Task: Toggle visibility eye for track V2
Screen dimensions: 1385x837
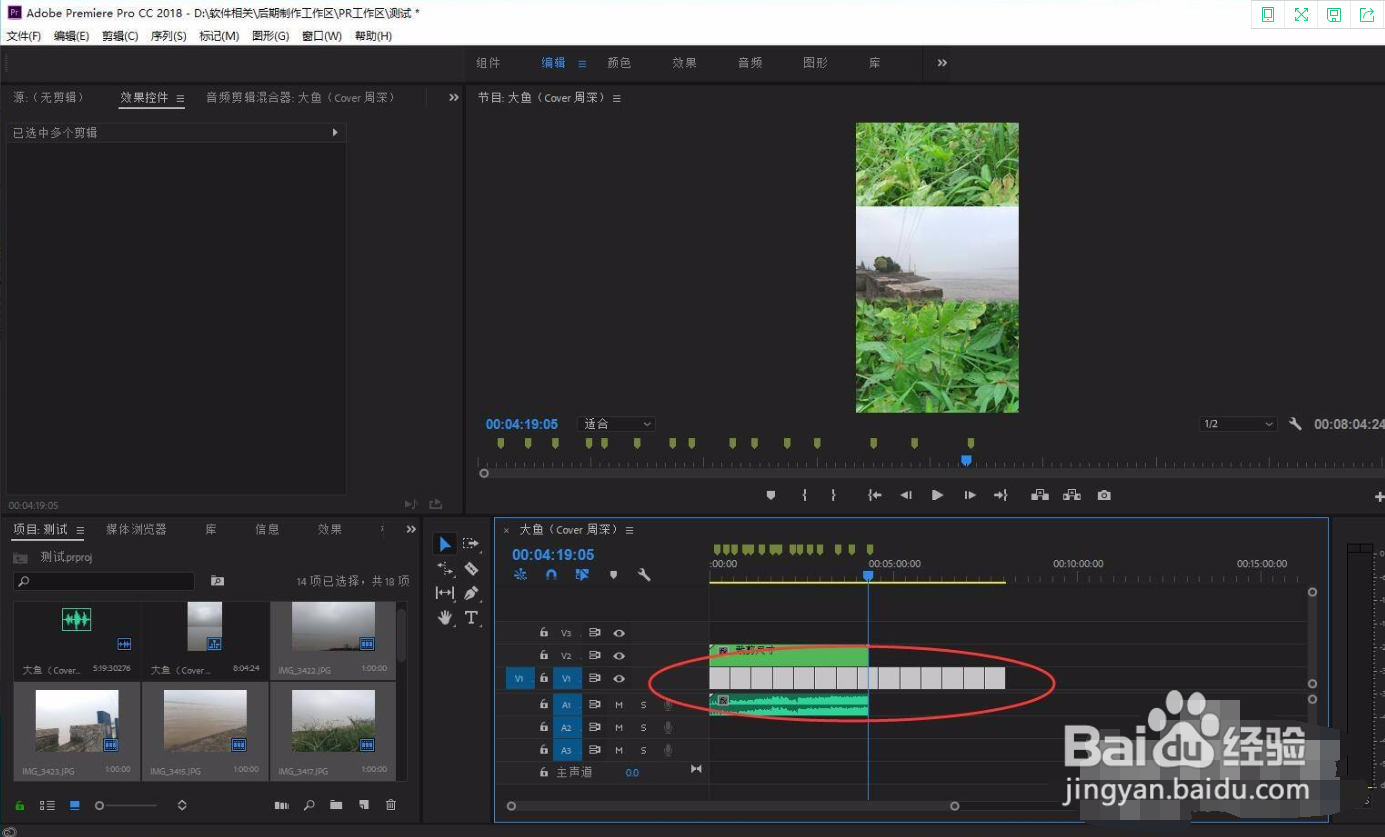Action: tap(619, 655)
